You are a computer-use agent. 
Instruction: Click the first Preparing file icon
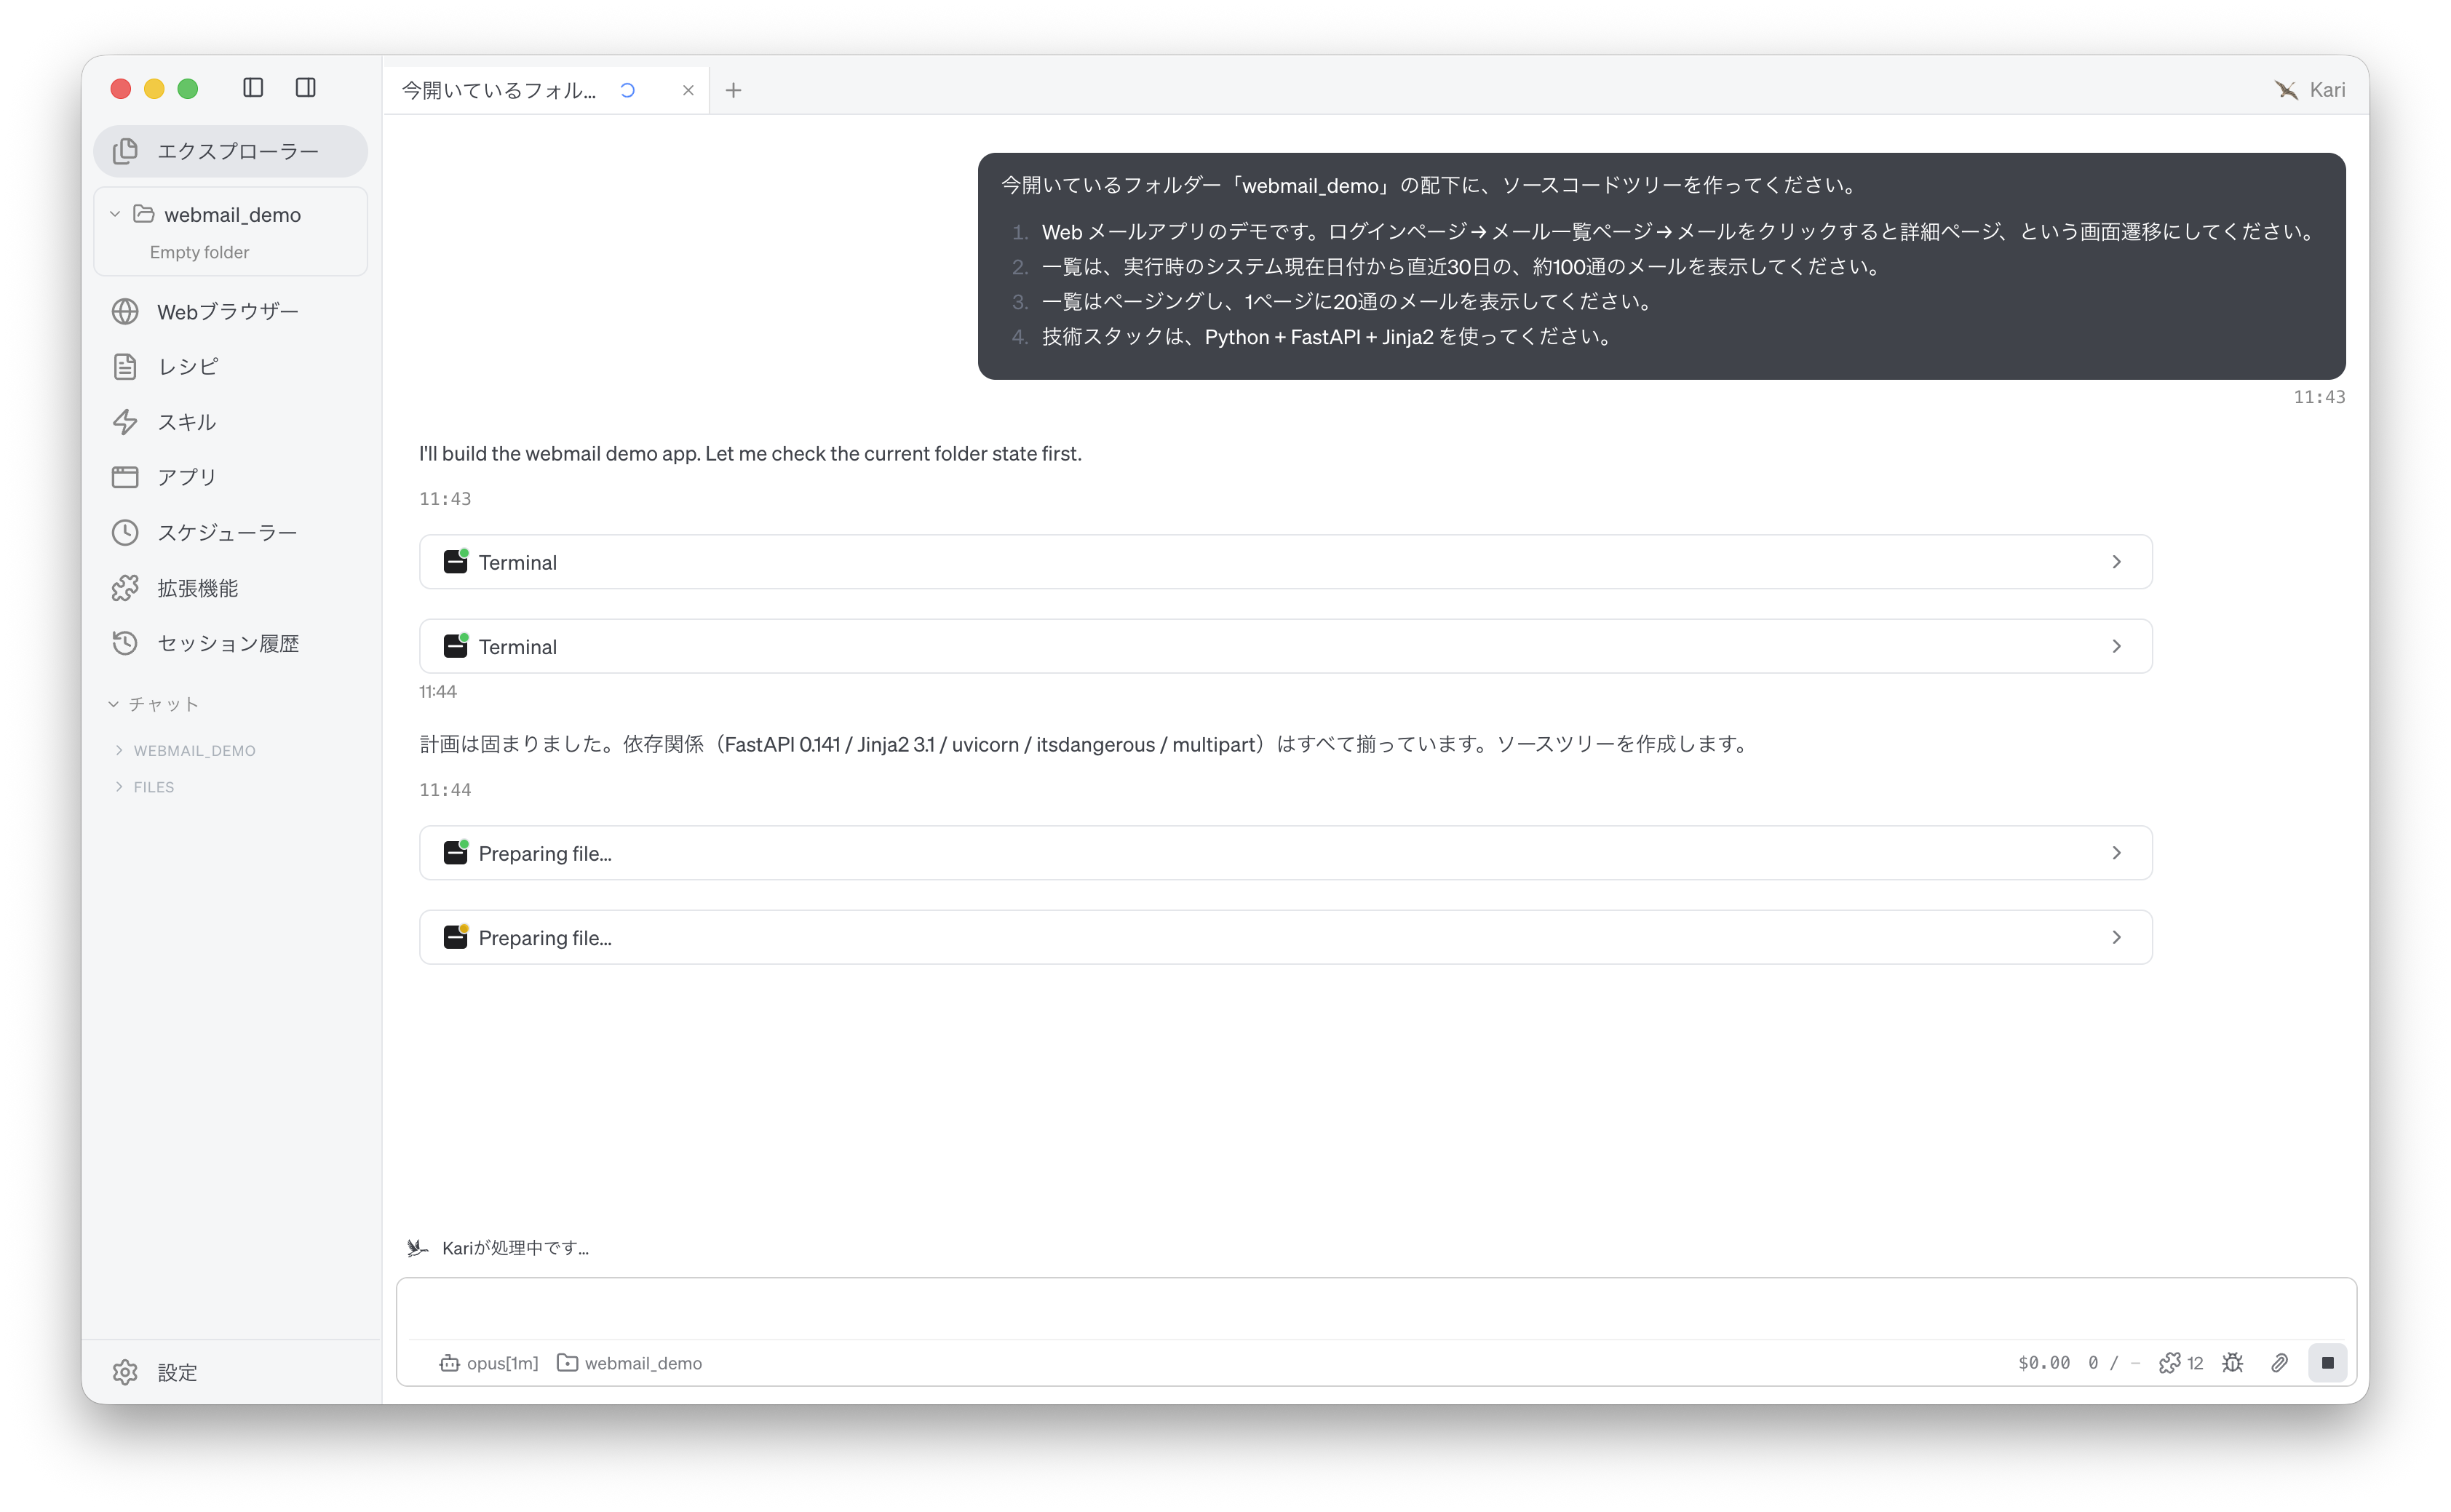[x=456, y=852]
